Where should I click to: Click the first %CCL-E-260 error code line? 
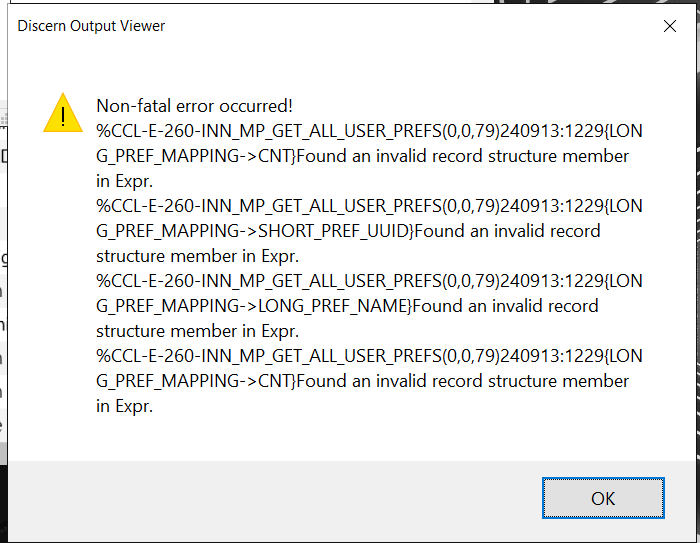369,131
